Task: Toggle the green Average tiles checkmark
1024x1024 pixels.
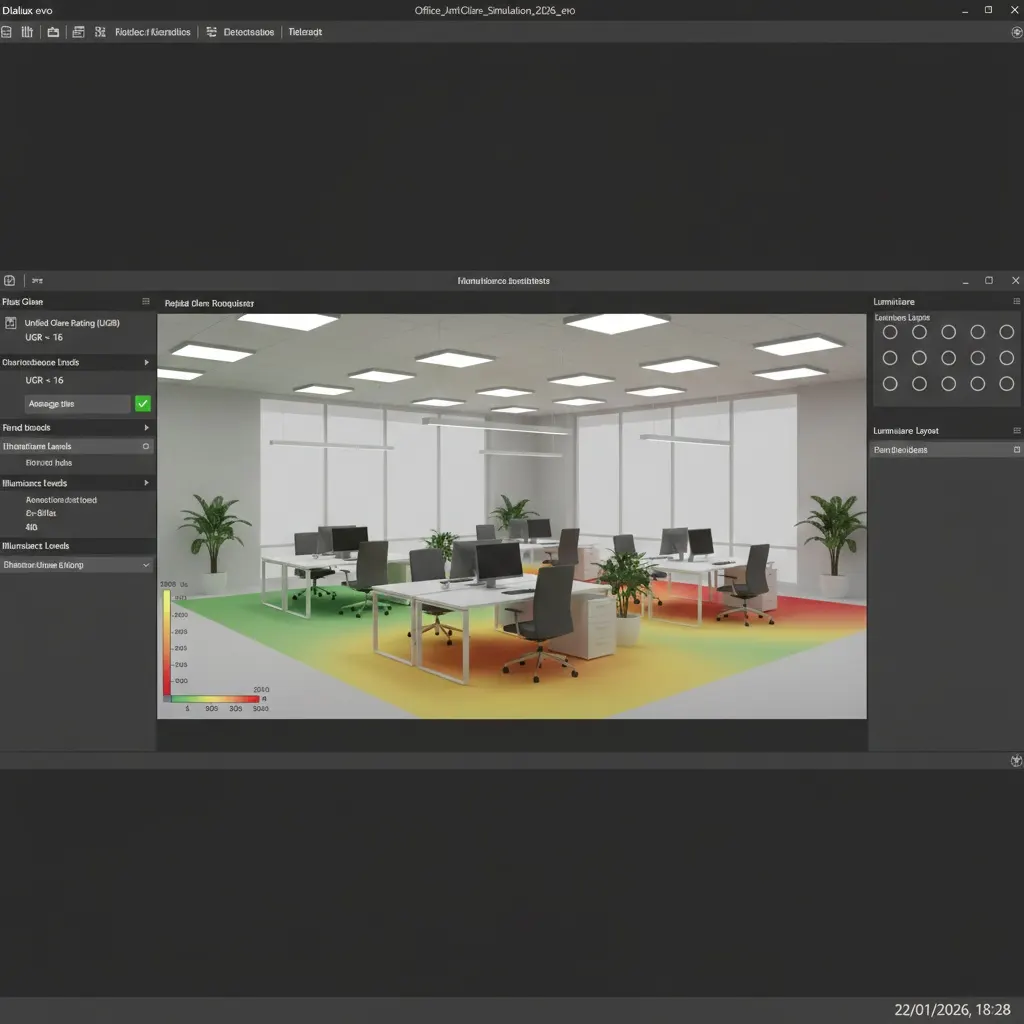Action: pos(142,403)
